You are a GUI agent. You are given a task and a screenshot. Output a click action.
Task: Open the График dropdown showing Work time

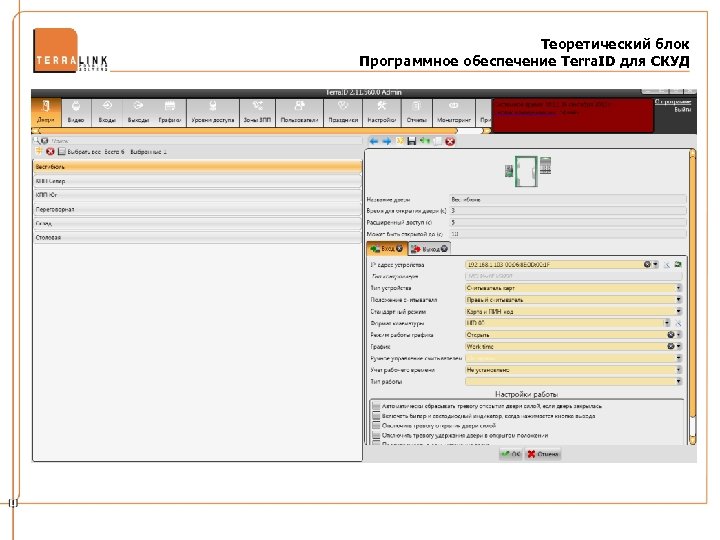[x=678, y=346]
